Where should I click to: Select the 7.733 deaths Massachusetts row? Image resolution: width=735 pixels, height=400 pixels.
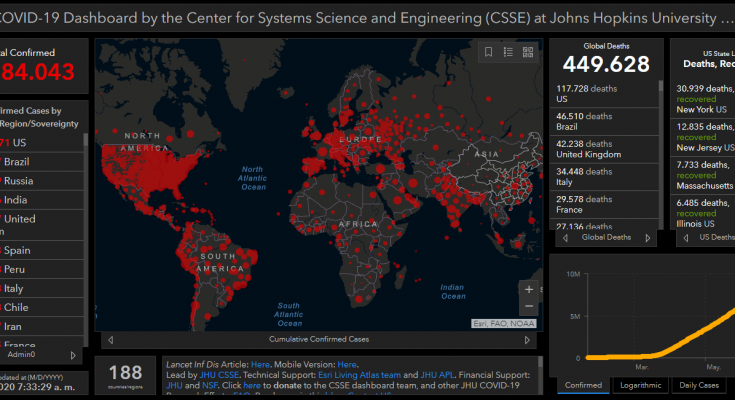click(703, 175)
